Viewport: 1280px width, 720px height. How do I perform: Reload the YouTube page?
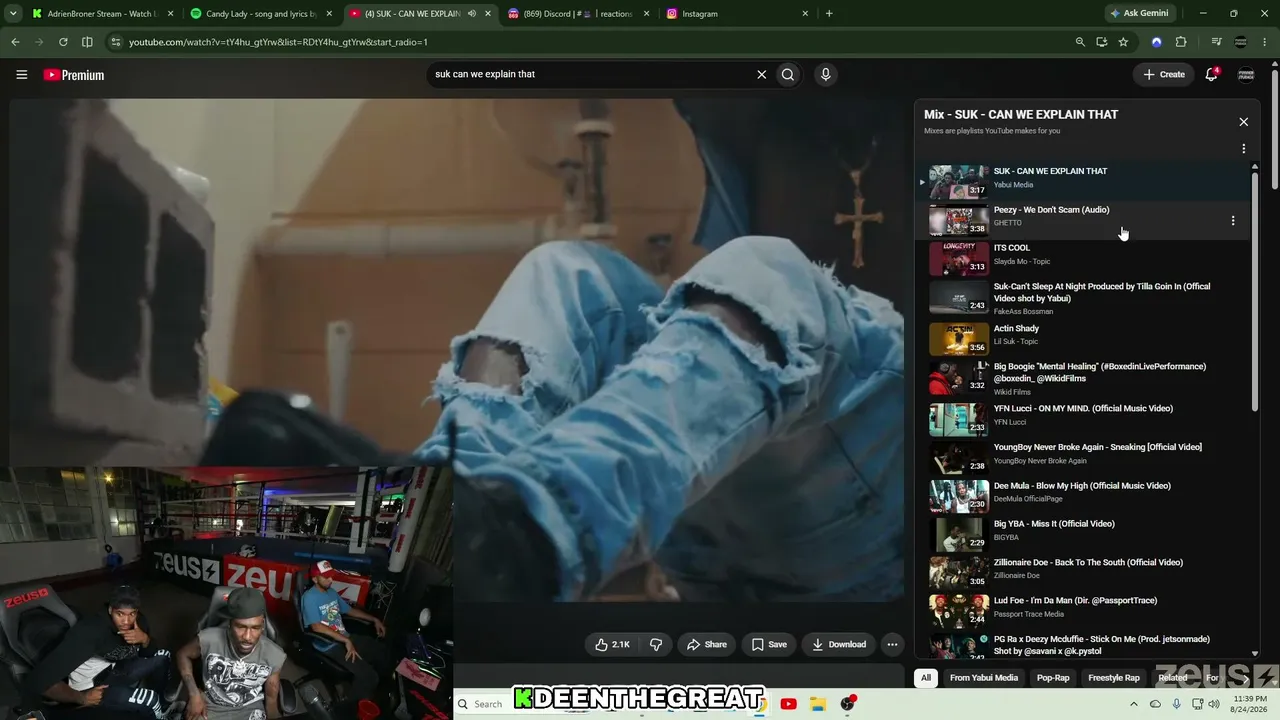tap(63, 42)
